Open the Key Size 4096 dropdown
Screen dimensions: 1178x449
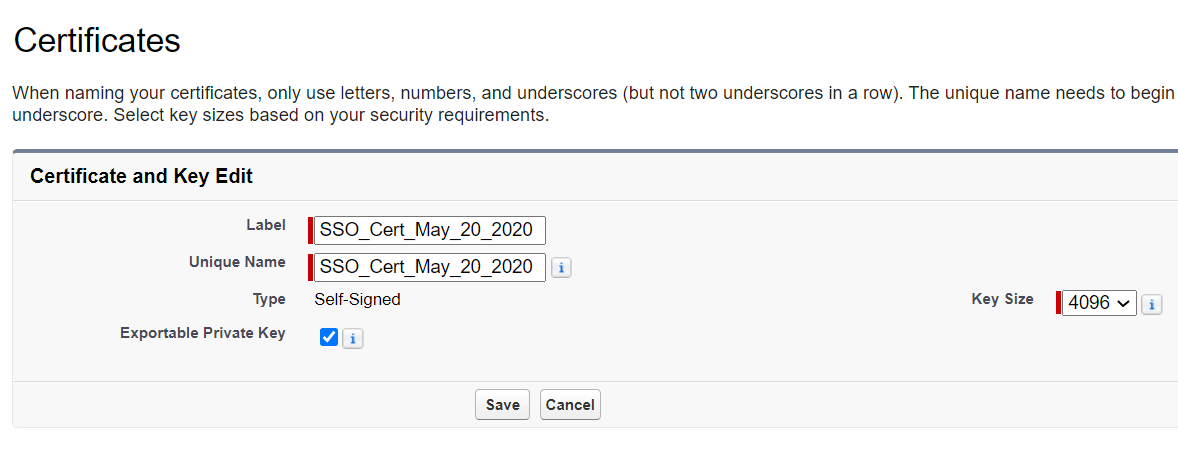click(1099, 303)
